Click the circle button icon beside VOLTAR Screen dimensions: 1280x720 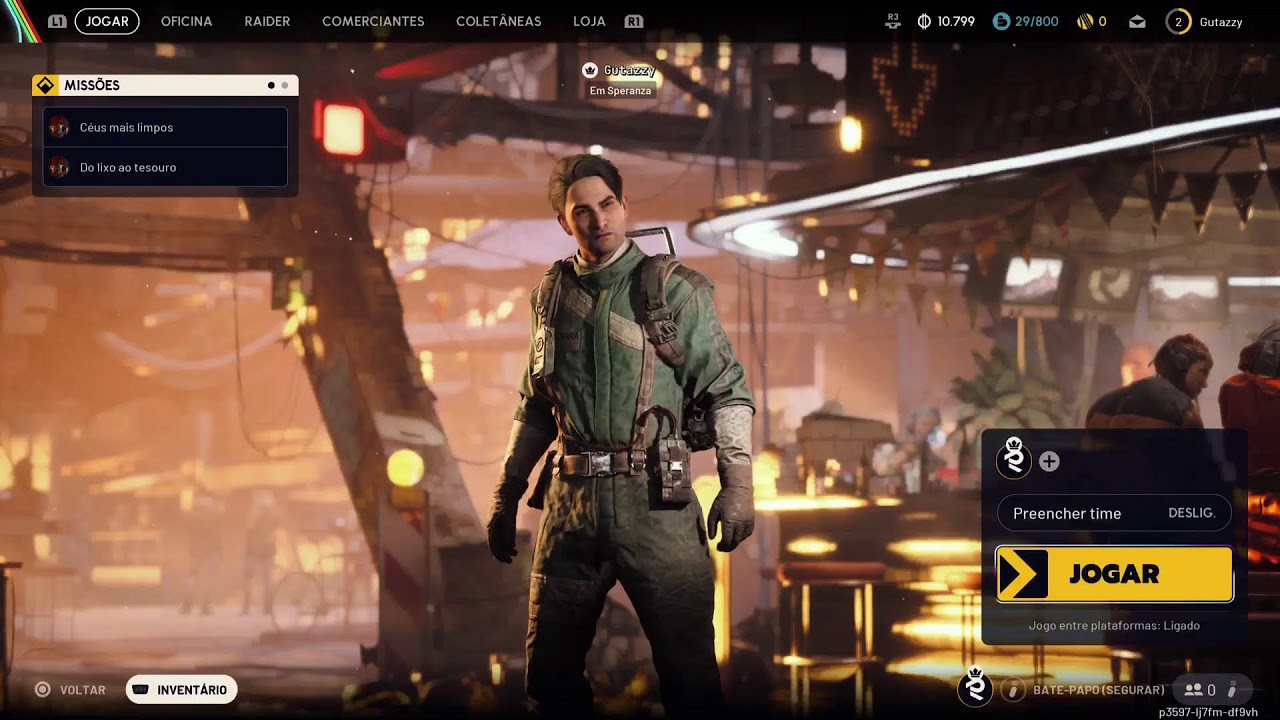coord(42,690)
